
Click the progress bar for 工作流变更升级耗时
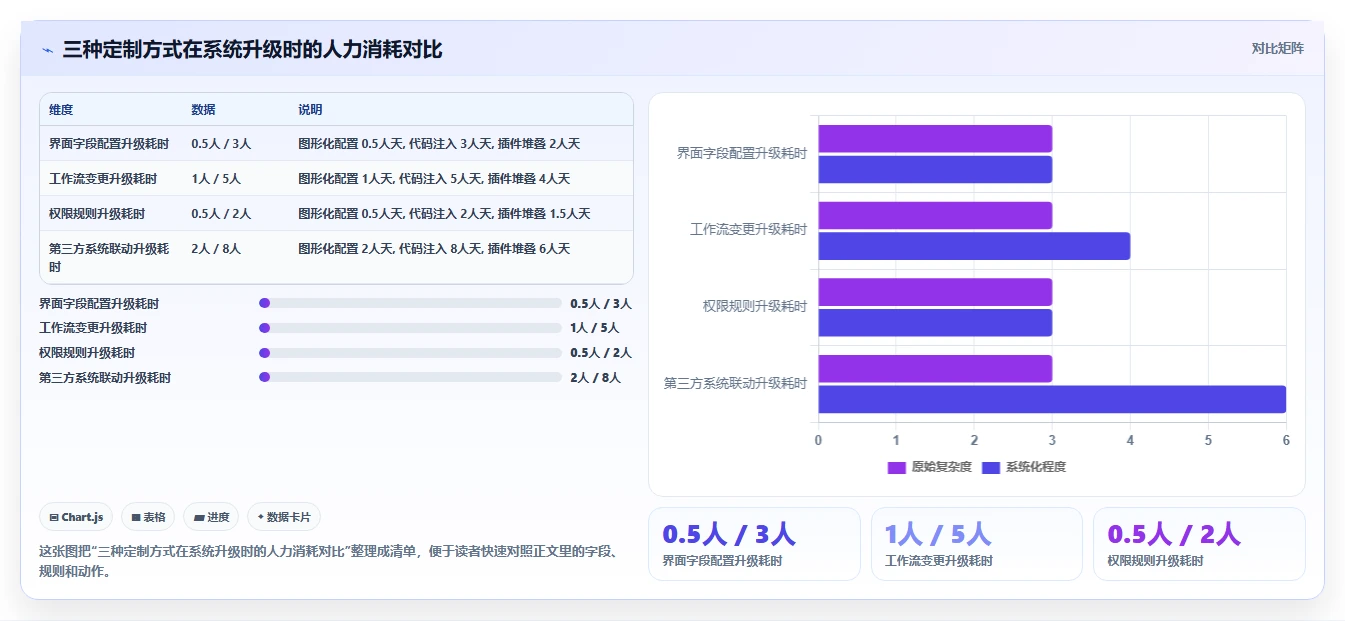tap(410, 328)
